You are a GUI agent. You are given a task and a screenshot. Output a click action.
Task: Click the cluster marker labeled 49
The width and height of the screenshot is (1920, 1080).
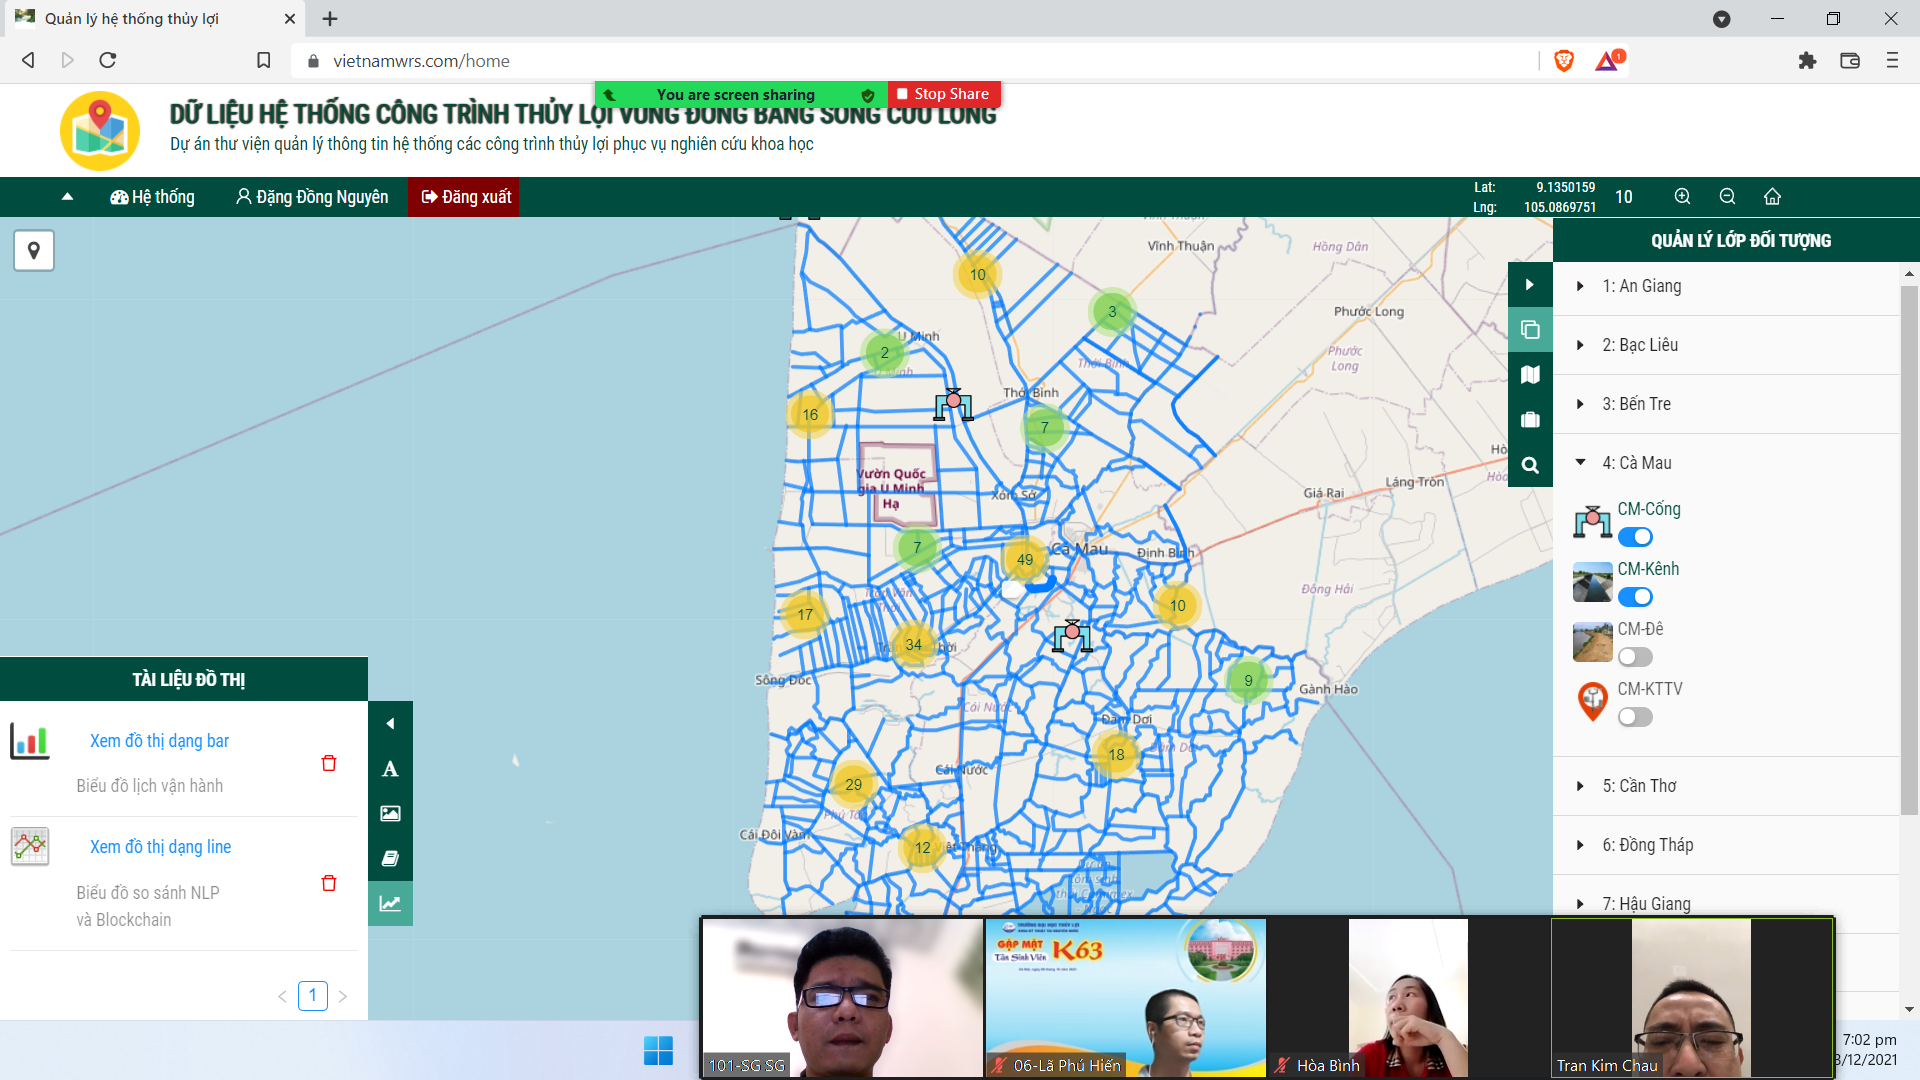click(x=1025, y=560)
